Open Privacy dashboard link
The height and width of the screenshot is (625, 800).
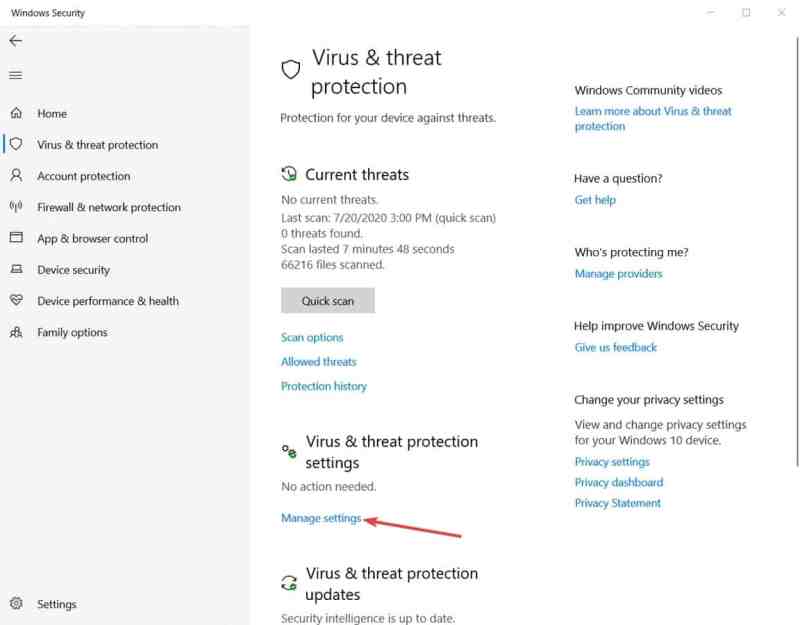(619, 482)
